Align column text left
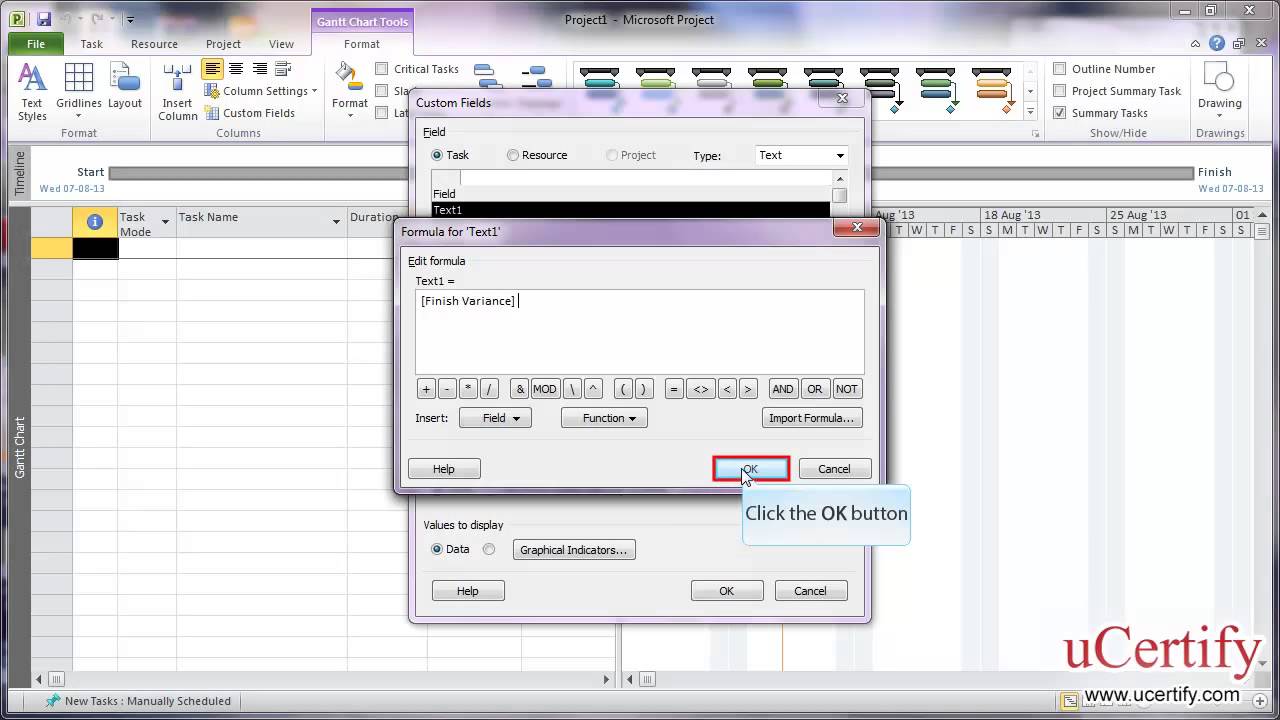1280x720 pixels. coord(212,69)
